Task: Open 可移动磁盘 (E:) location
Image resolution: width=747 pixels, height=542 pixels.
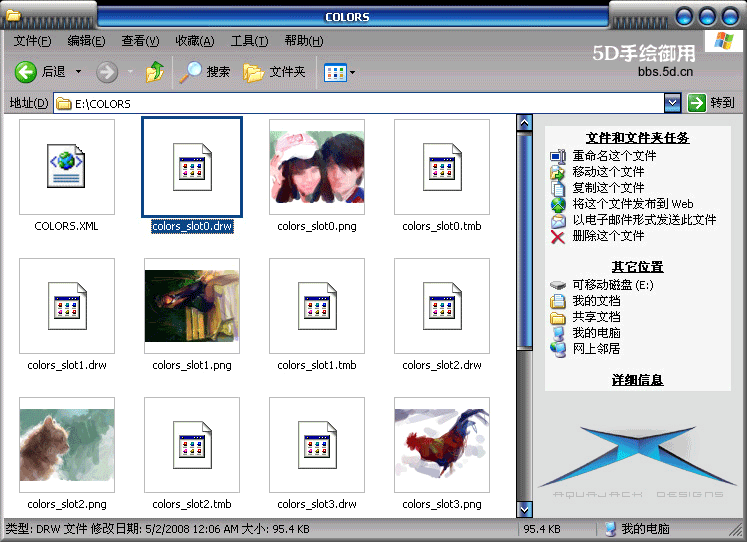Action: (613, 285)
